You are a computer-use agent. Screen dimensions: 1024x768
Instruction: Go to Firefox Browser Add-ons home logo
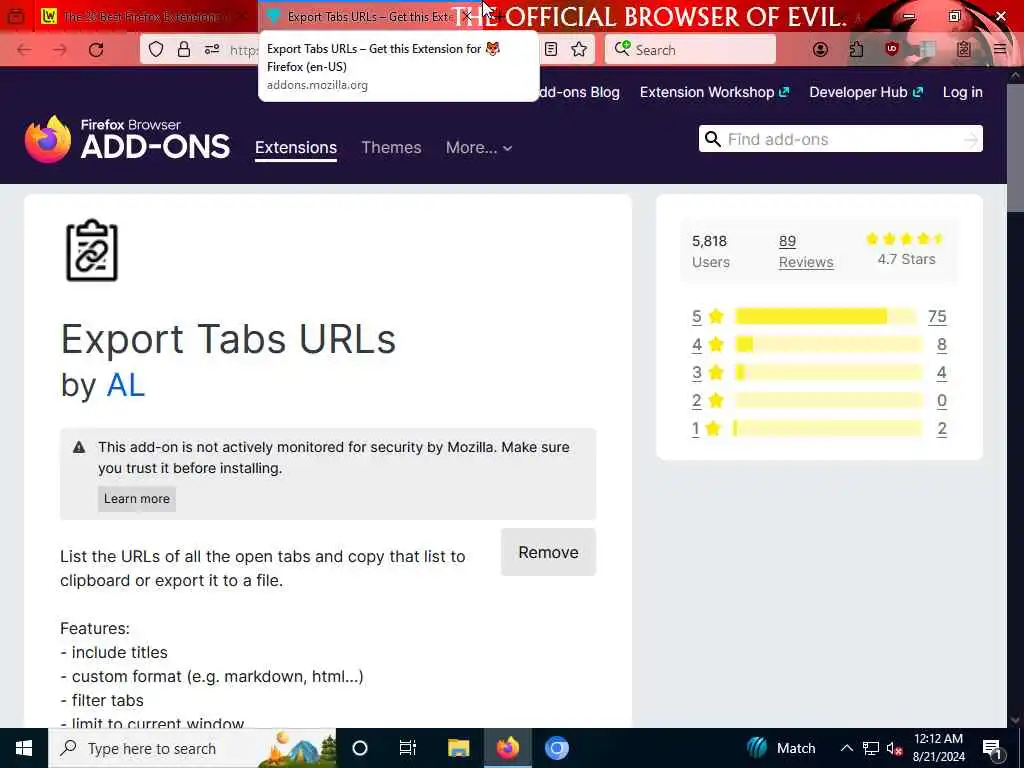127,139
